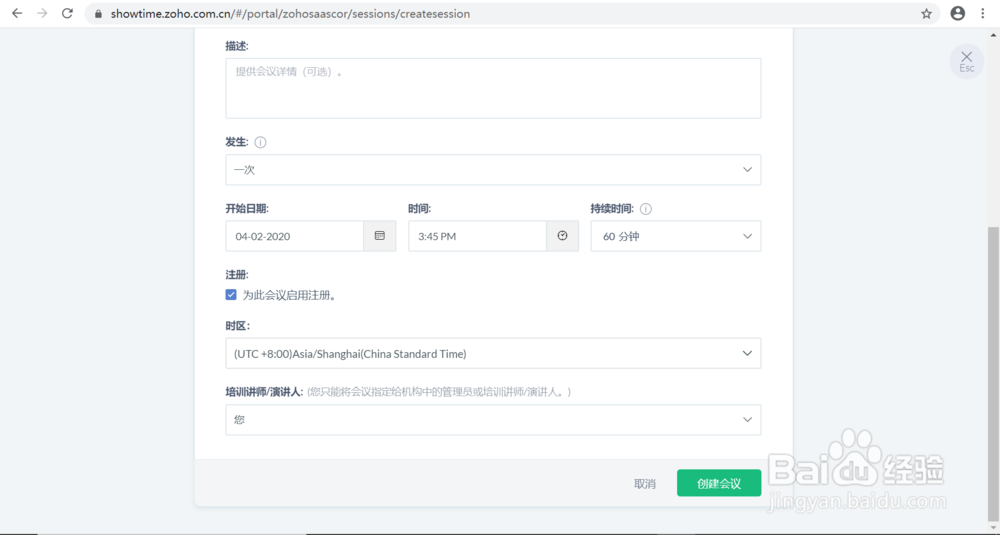Open the clock time picker
This screenshot has height=535, width=1000.
pos(562,236)
